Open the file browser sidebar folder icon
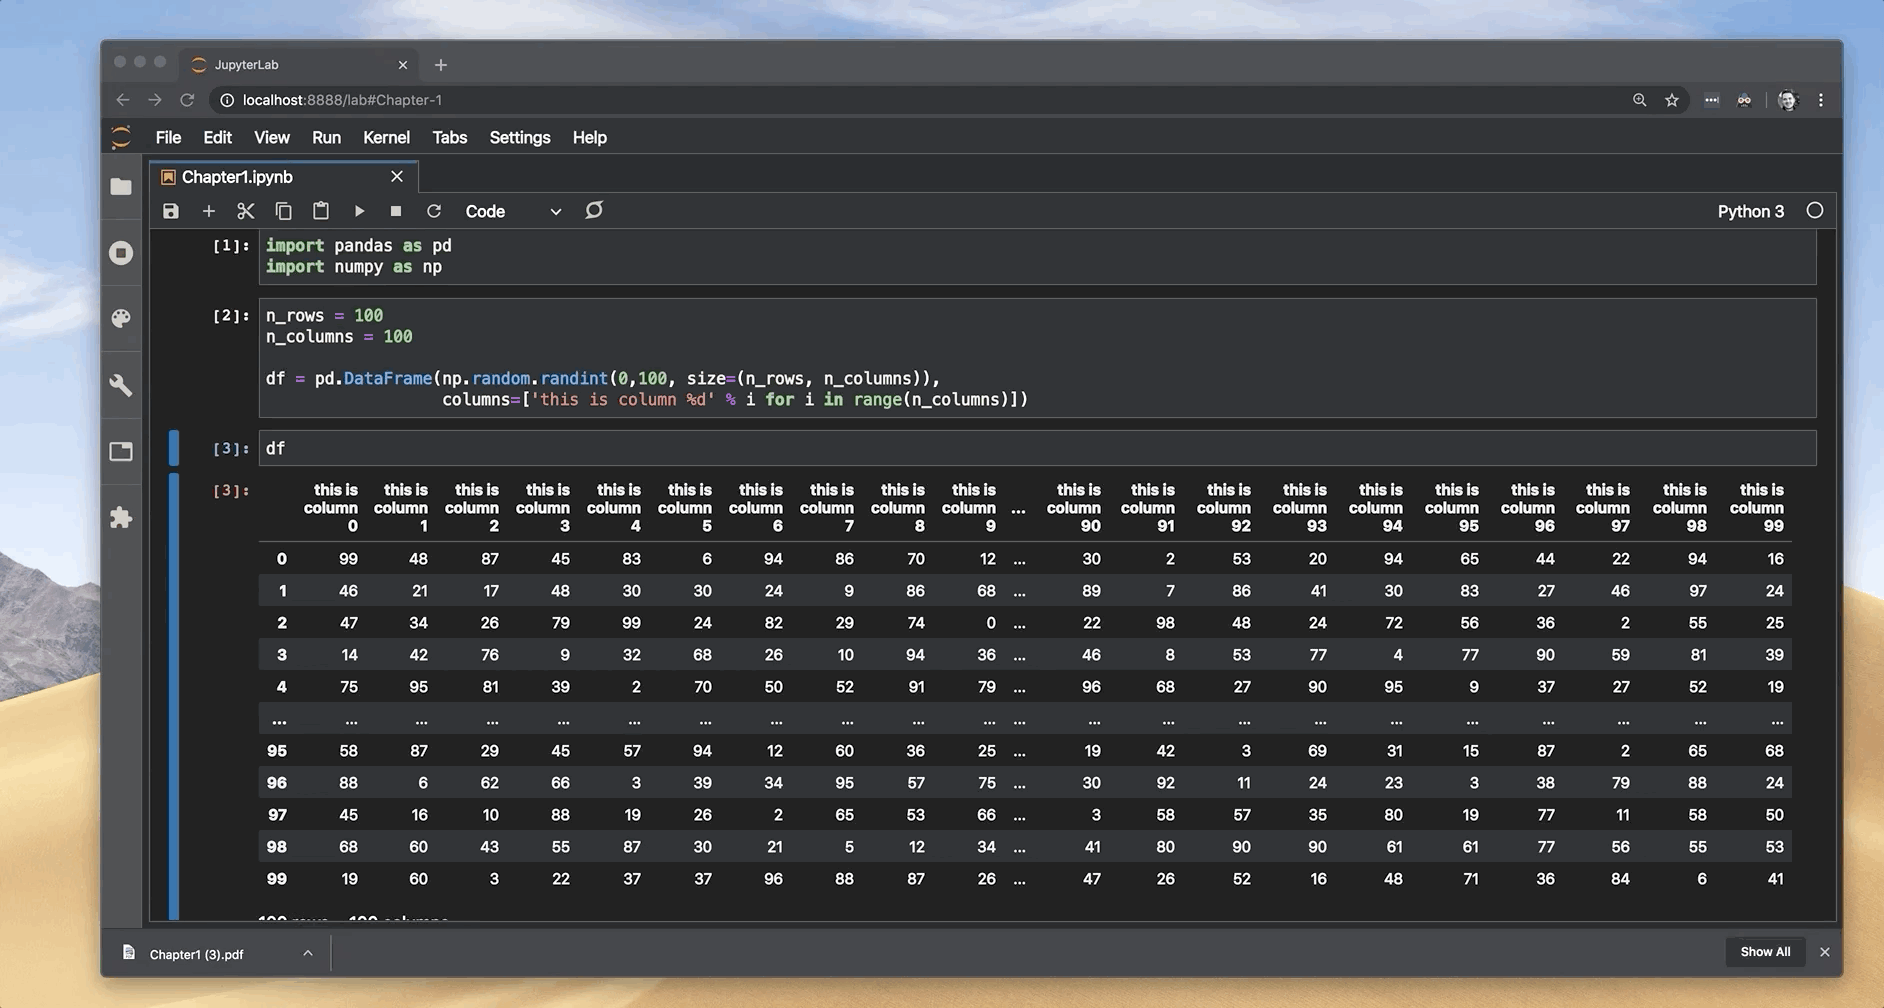The image size is (1884, 1008). click(121, 187)
